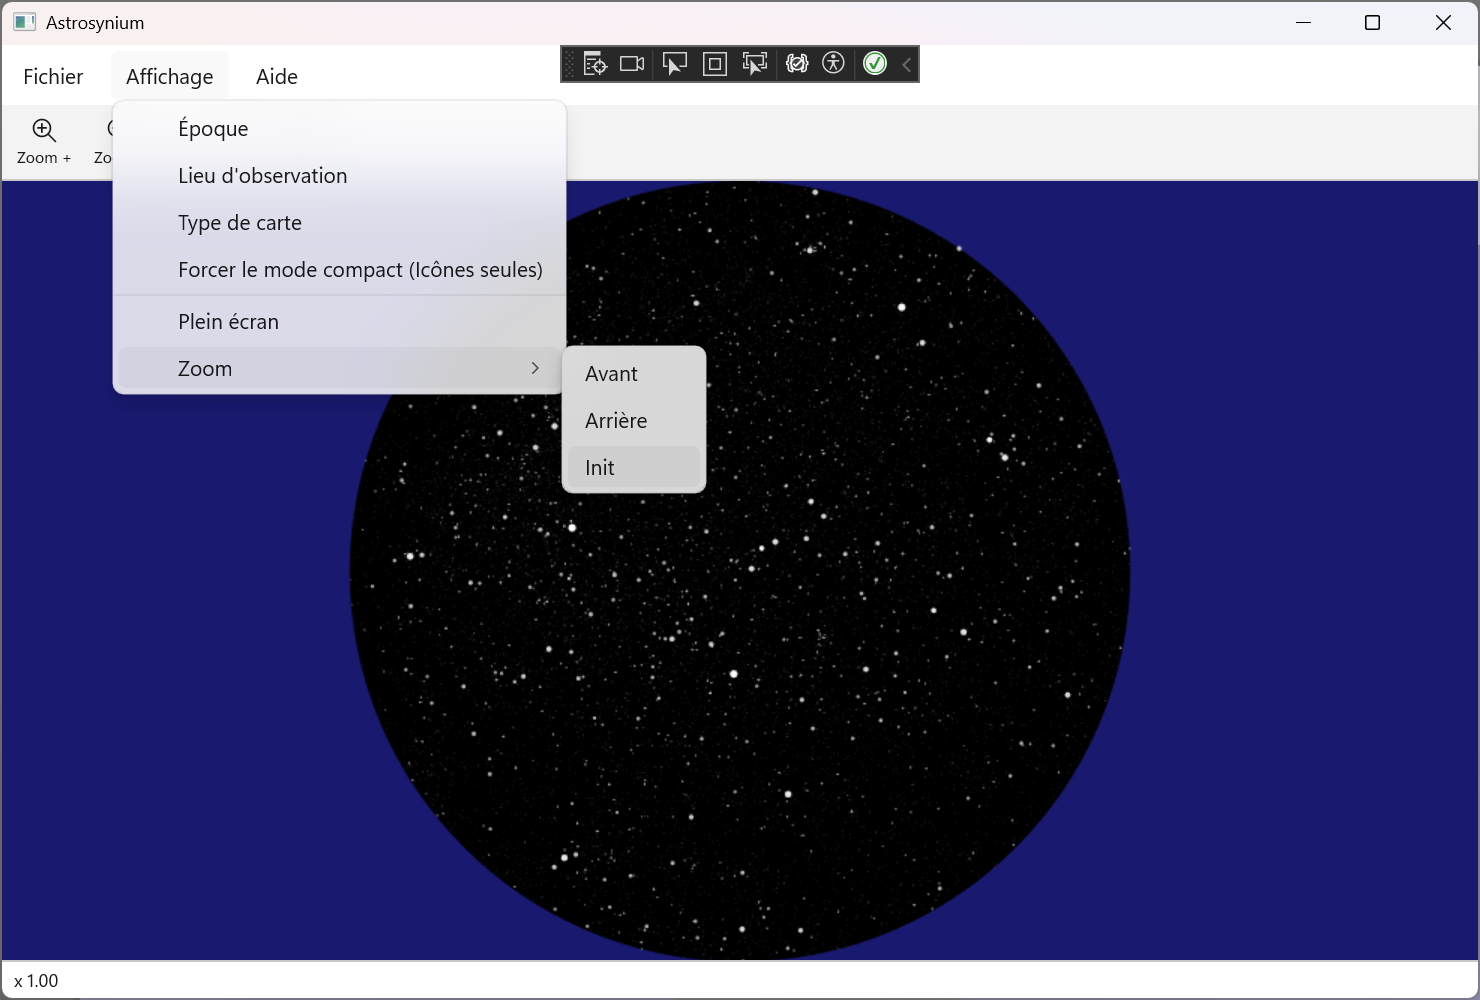Image resolution: width=1480 pixels, height=1000 pixels.
Task: Toggle Forcer le mode compact (Icônes seules)
Action: click(x=360, y=270)
